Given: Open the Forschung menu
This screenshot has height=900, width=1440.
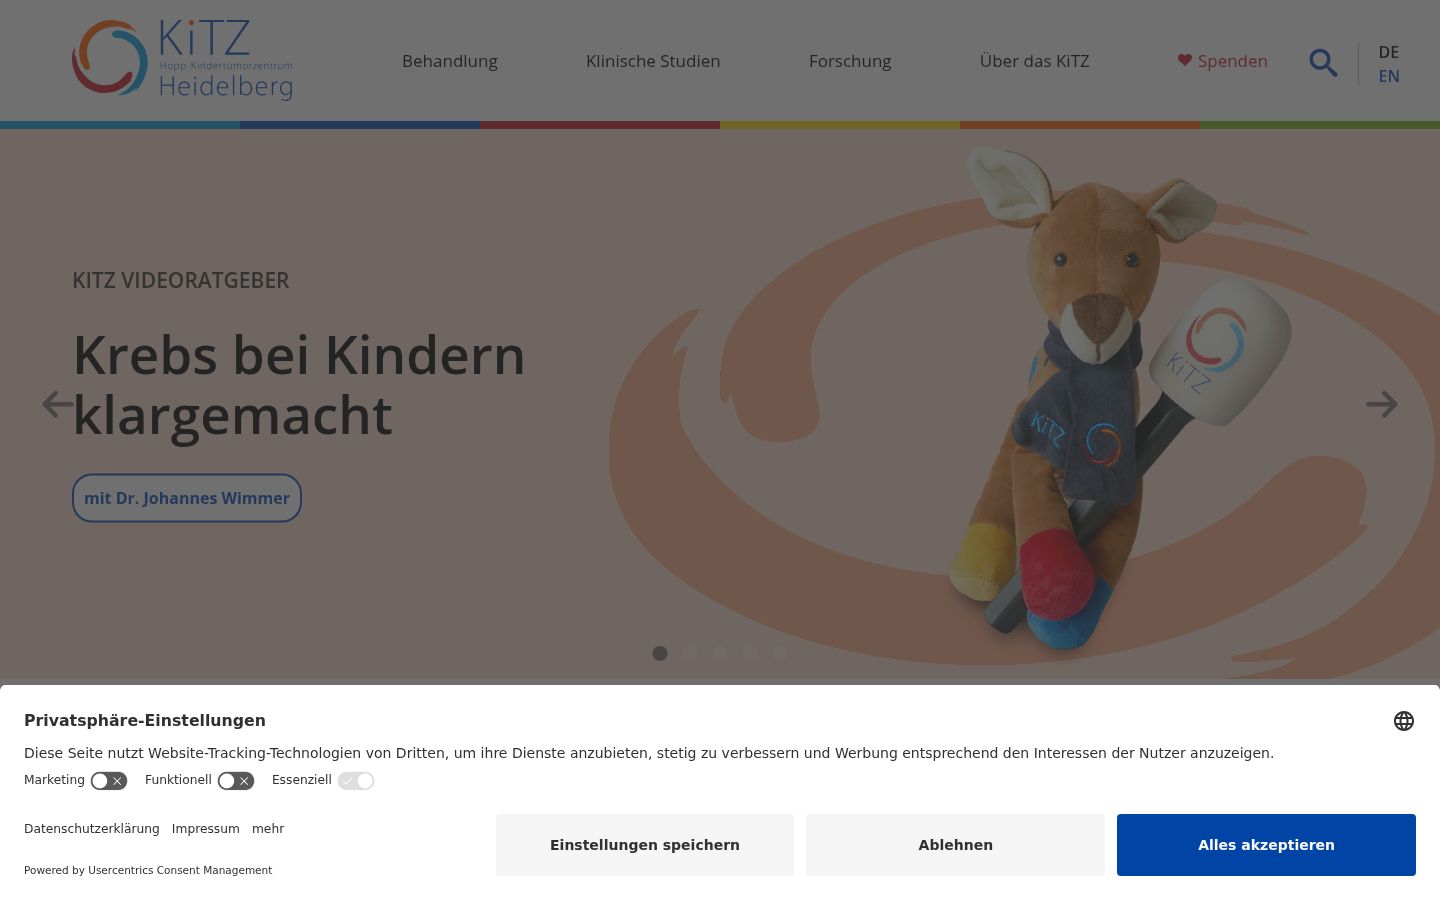Looking at the screenshot, I should click(x=850, y=61).
